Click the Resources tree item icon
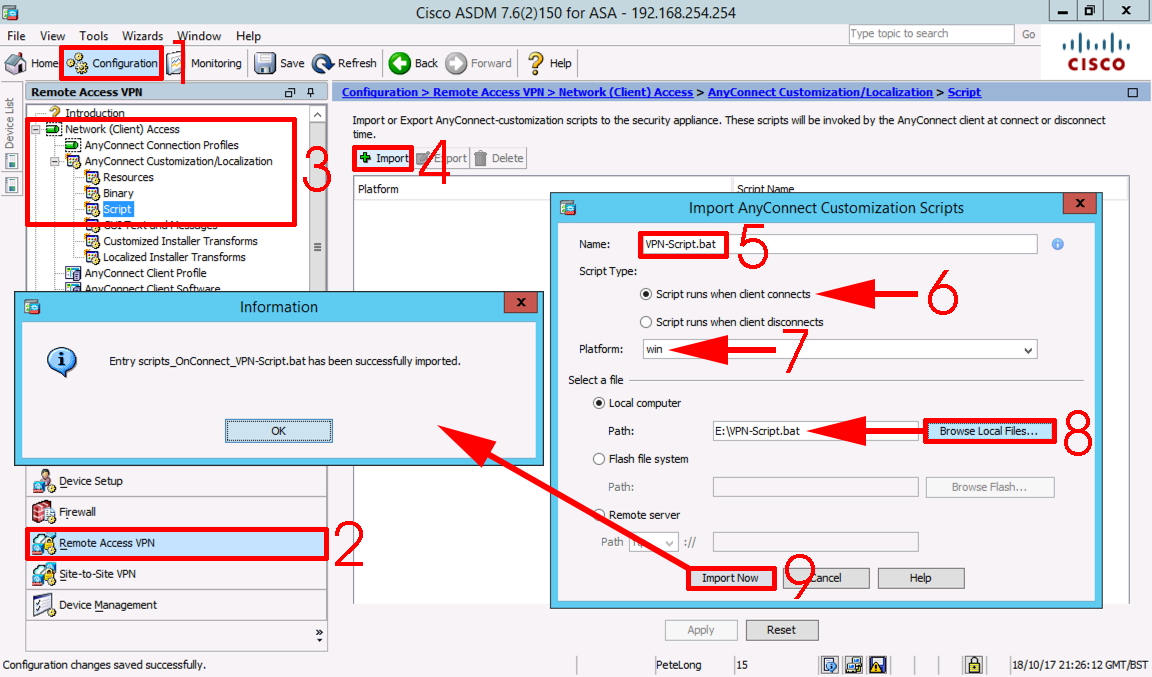This screenshot has height=677, width=1152. [x=92, y=177]
